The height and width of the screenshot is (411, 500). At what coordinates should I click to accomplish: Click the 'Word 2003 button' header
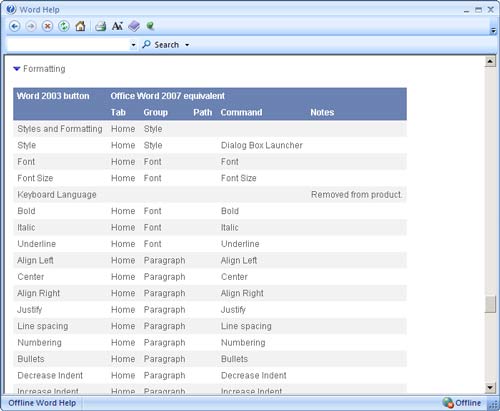tap(53, 96)
